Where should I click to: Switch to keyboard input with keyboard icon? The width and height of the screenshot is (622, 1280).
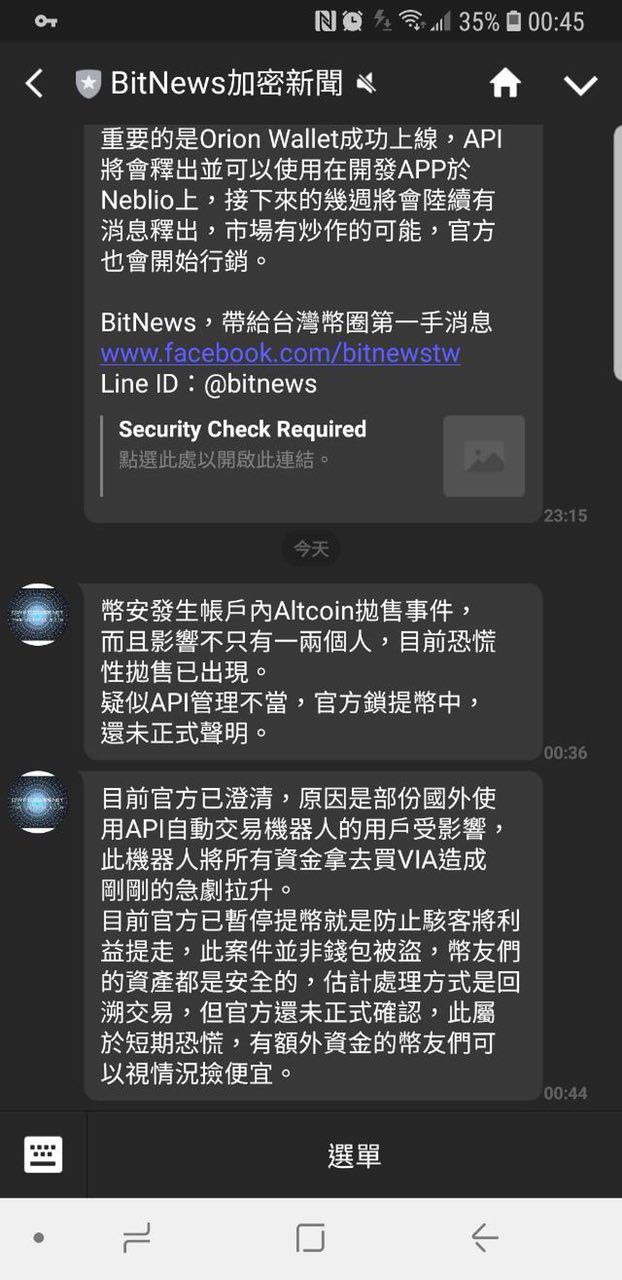point(43,1155)
